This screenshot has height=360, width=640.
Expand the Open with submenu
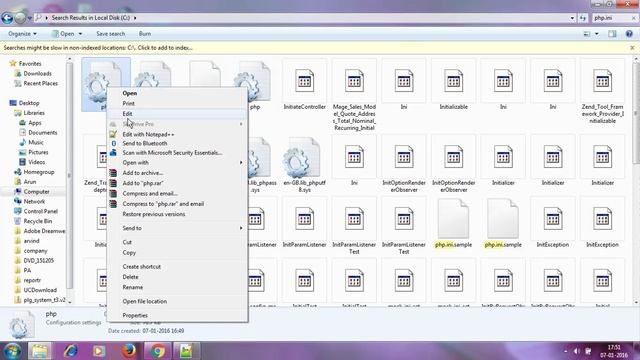tap(177, 162)
